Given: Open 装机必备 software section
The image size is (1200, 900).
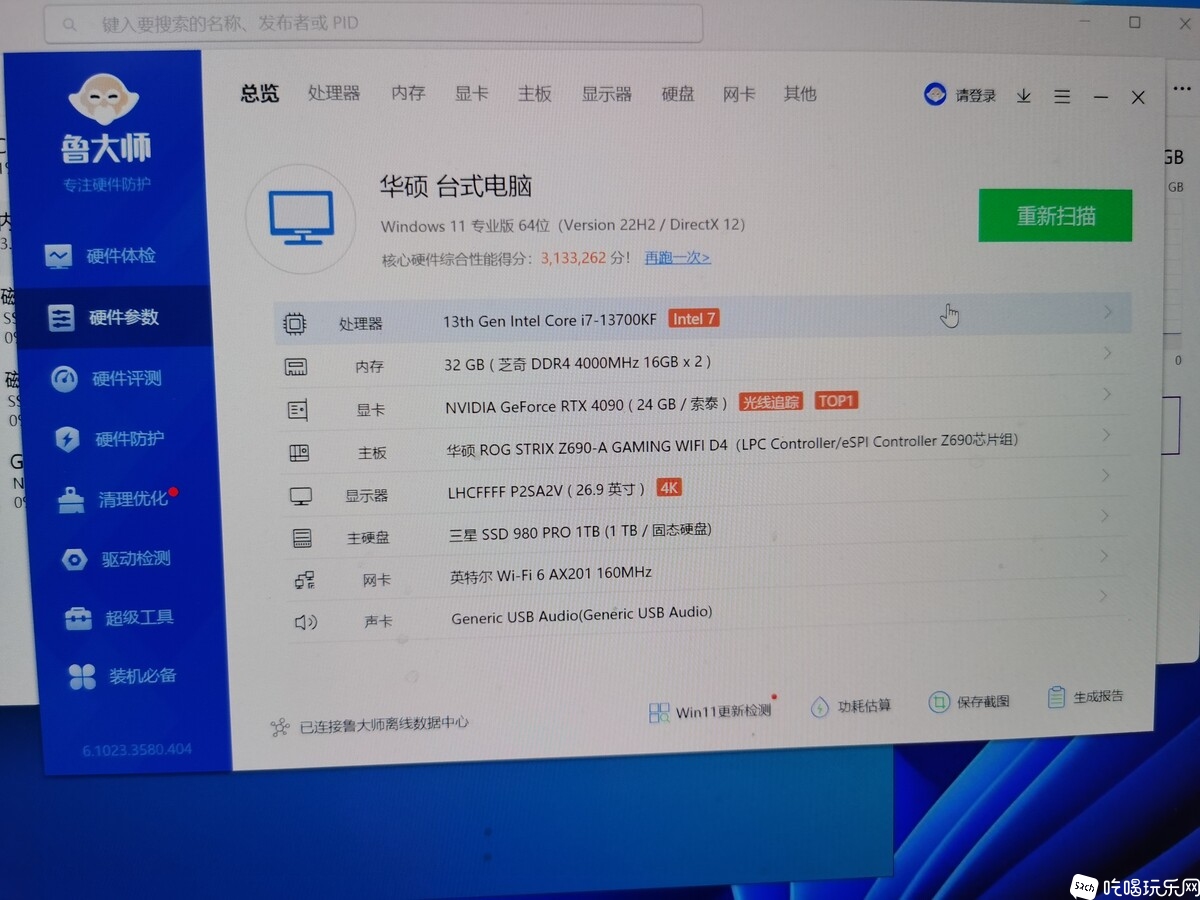Looking at the screenshot, I should coord(122,676).
